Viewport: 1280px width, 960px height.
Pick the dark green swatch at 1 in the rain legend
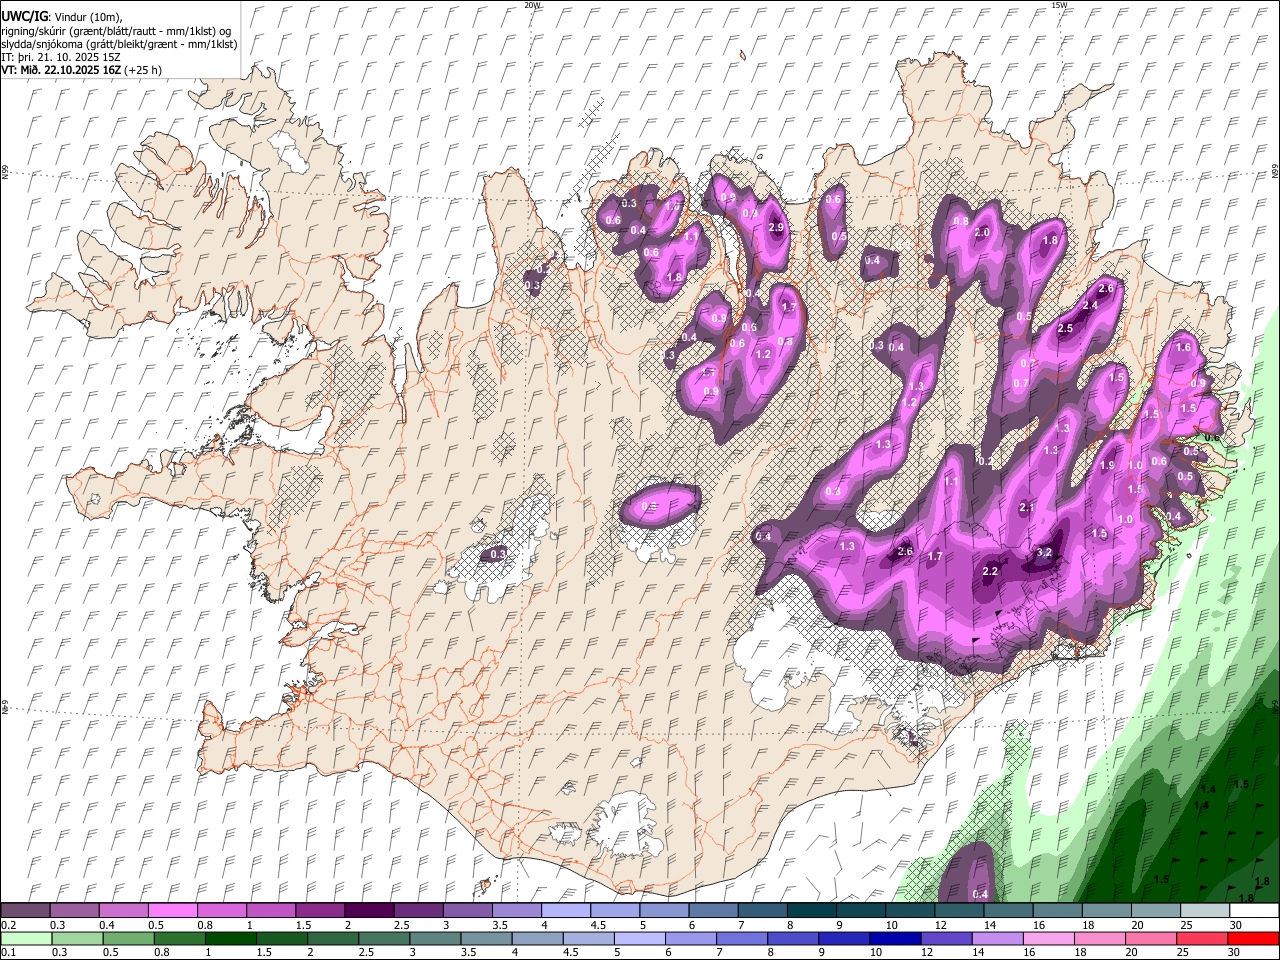coord(230,939)
